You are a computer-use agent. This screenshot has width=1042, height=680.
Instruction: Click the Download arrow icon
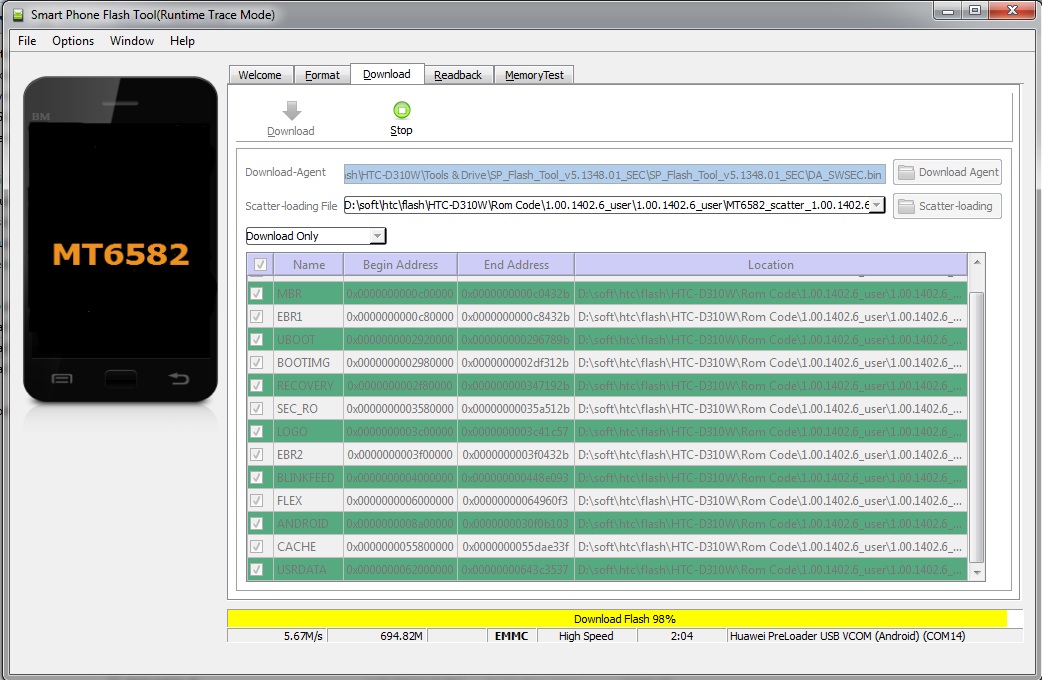pyautogui.click(x=292, y=110)
